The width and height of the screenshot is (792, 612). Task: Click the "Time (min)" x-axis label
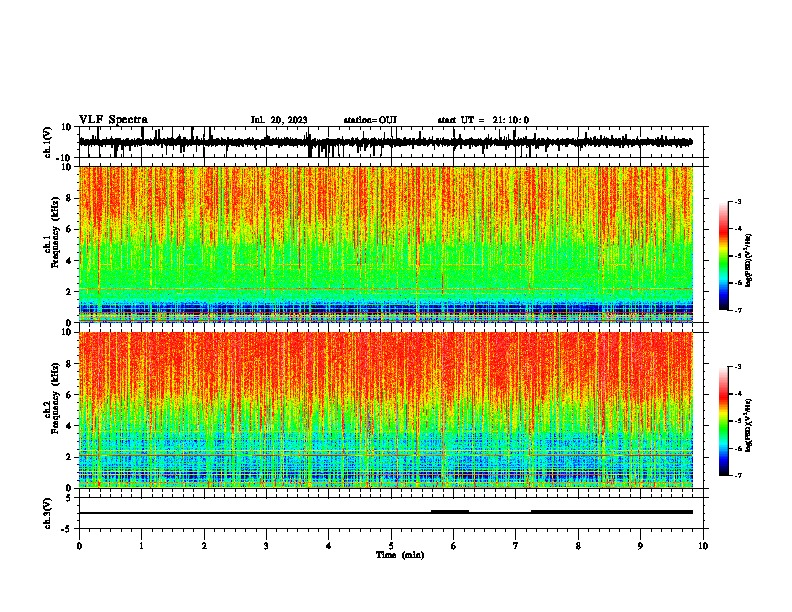click(x=400, y=555)
